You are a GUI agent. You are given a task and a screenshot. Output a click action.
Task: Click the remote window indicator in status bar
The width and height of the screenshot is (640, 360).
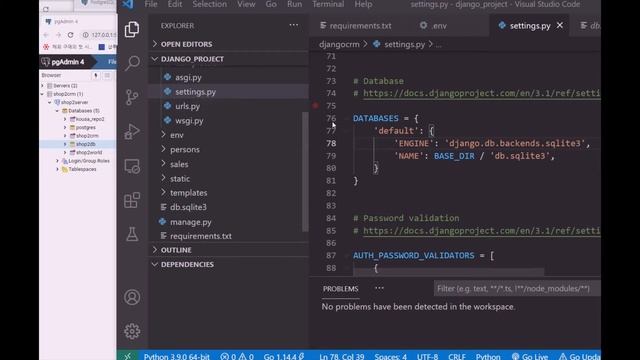point(127,356)
